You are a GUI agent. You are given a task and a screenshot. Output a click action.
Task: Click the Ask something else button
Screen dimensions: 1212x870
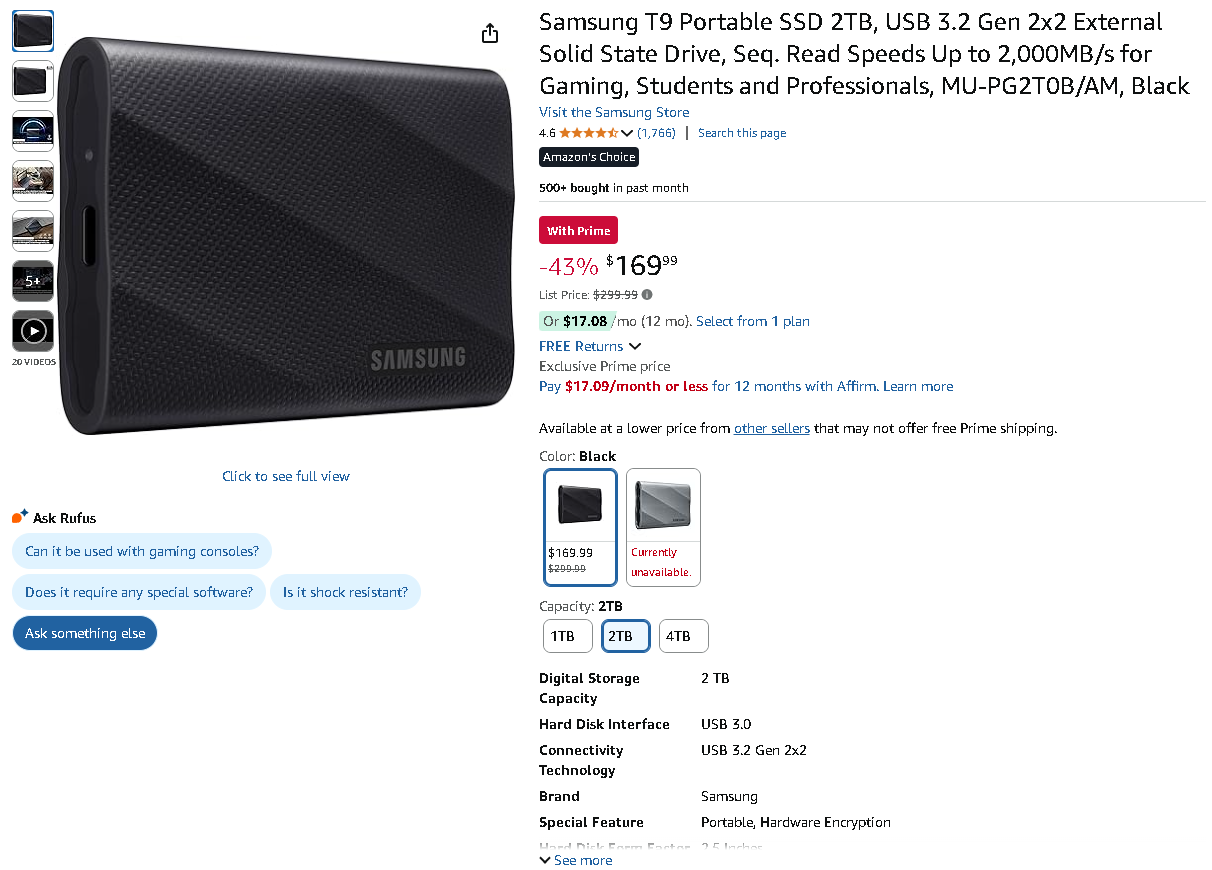[x=85, y=633]
